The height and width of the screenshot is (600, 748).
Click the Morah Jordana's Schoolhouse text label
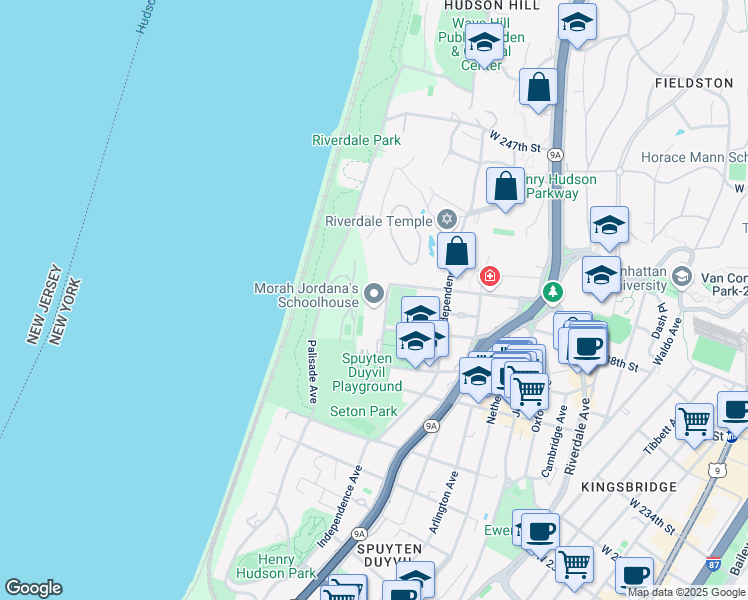coord(306,295)
